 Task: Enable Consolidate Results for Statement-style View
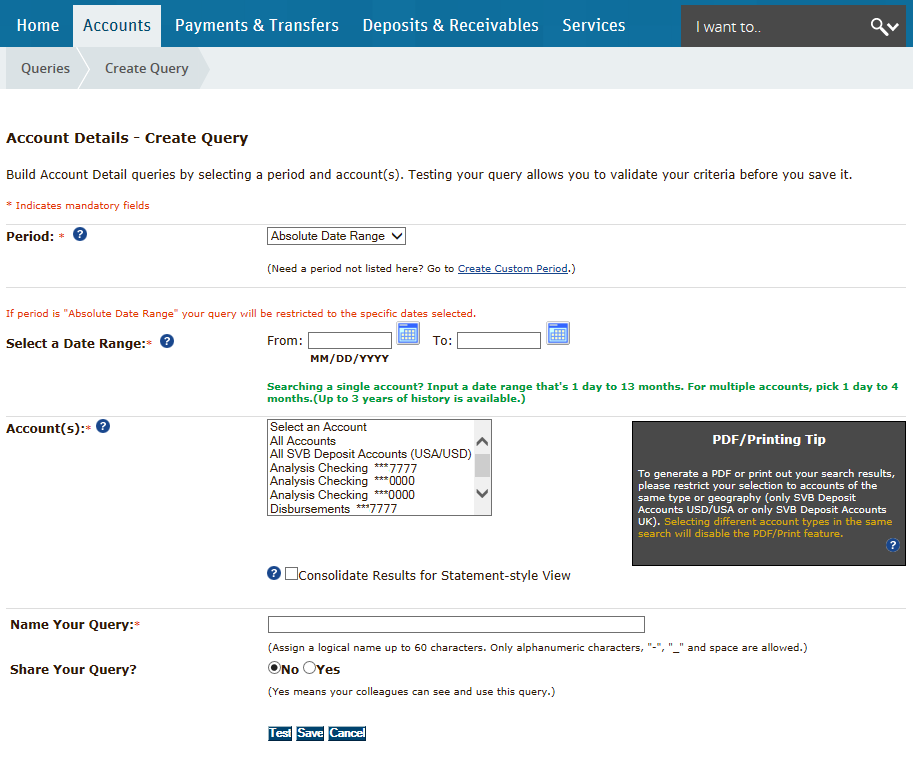(292, 574)
